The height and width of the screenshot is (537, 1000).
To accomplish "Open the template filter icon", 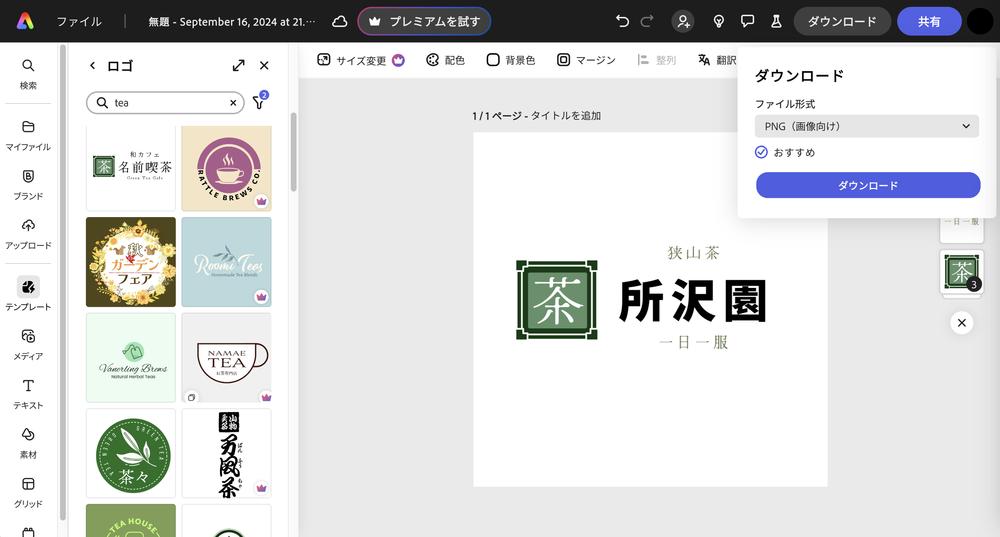I will (x=259, y=101).
